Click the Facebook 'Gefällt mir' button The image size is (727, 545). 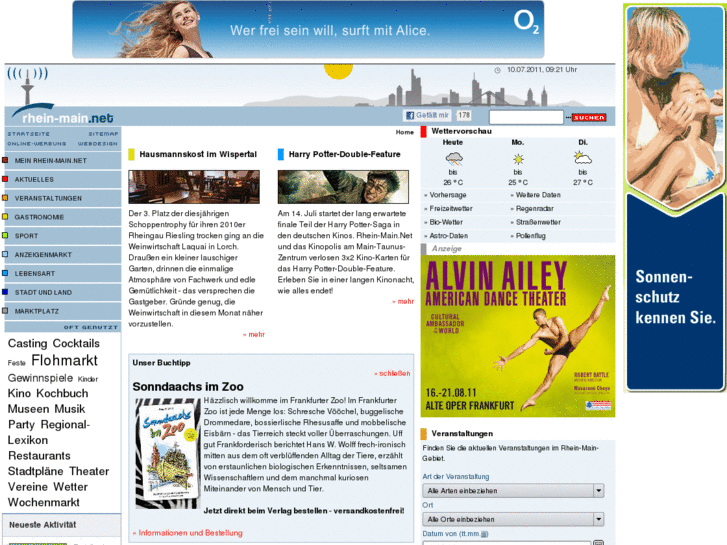(427, 115)
